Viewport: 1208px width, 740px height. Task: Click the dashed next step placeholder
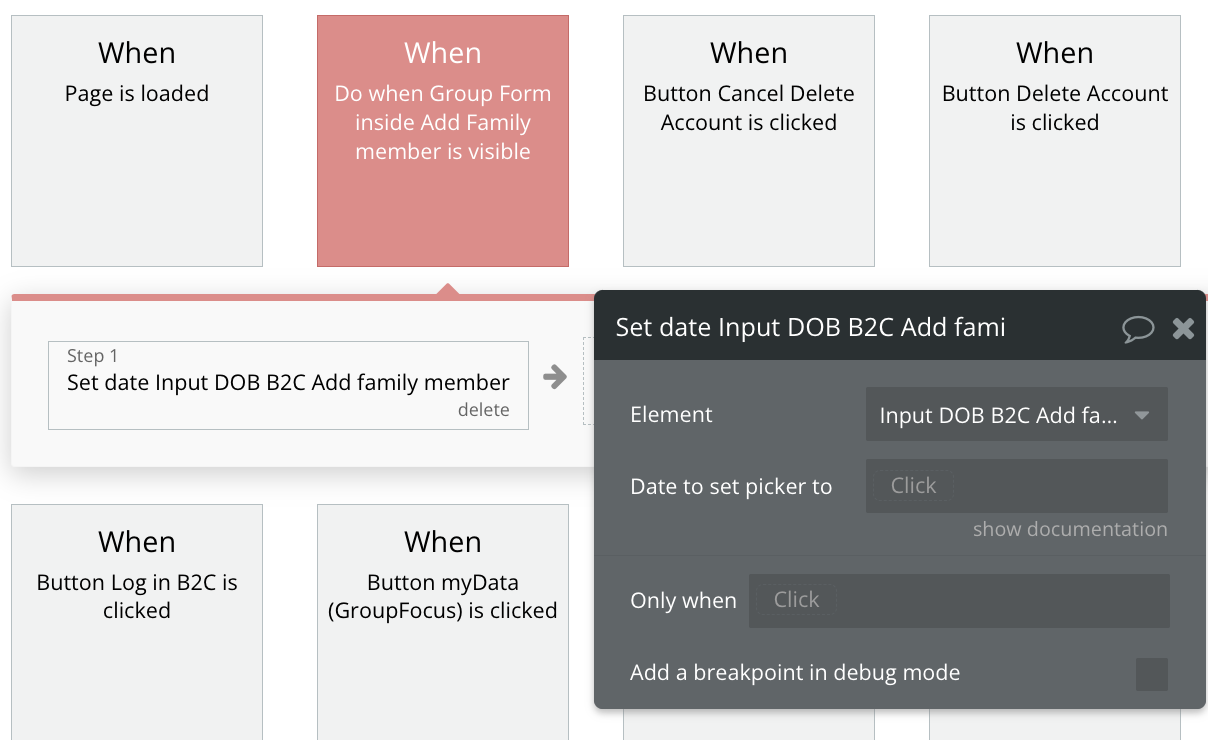(x=588, y=380)
